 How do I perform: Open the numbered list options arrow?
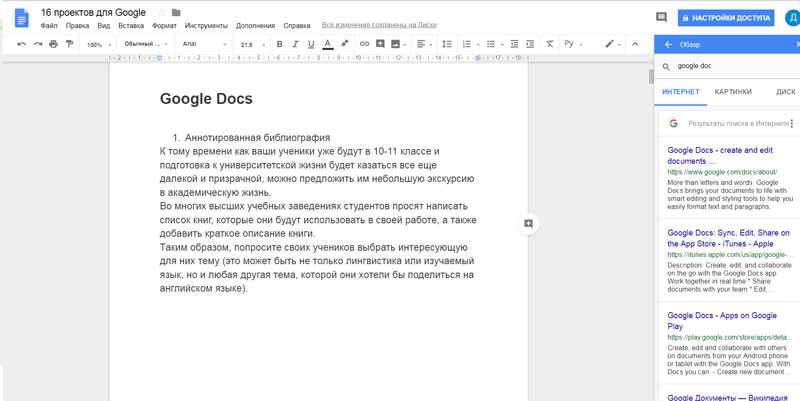click(478, 45)
